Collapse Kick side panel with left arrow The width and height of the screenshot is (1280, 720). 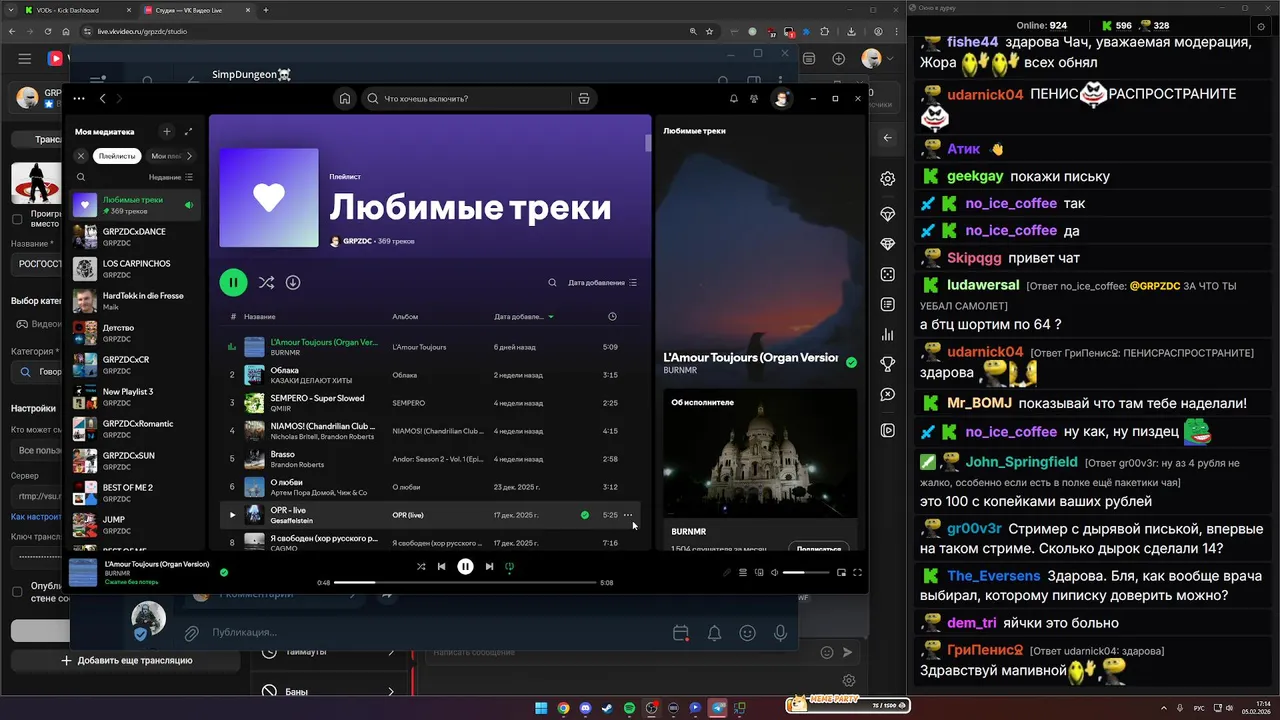[888, 138]
